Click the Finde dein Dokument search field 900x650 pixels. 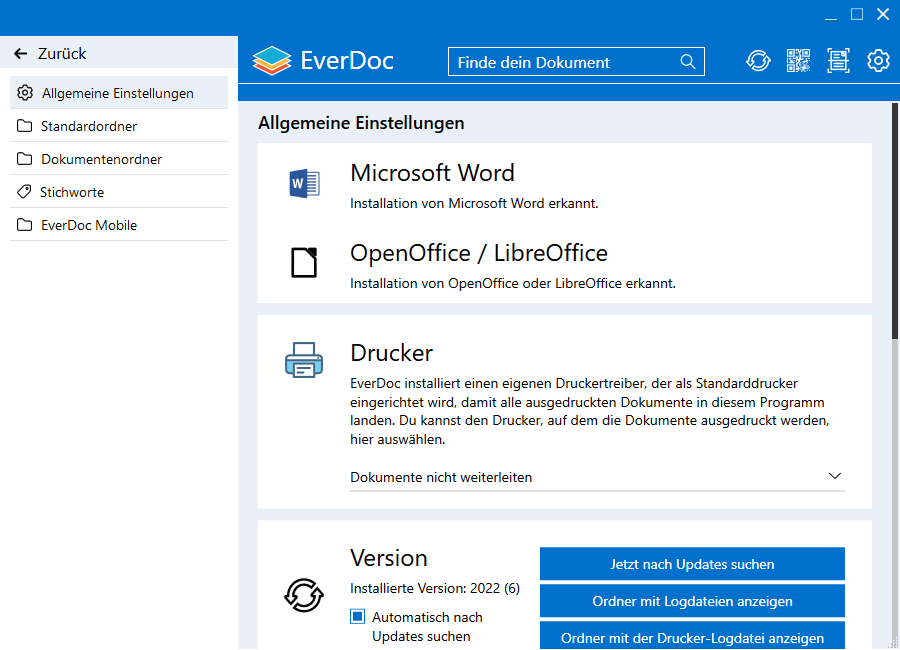565,62
